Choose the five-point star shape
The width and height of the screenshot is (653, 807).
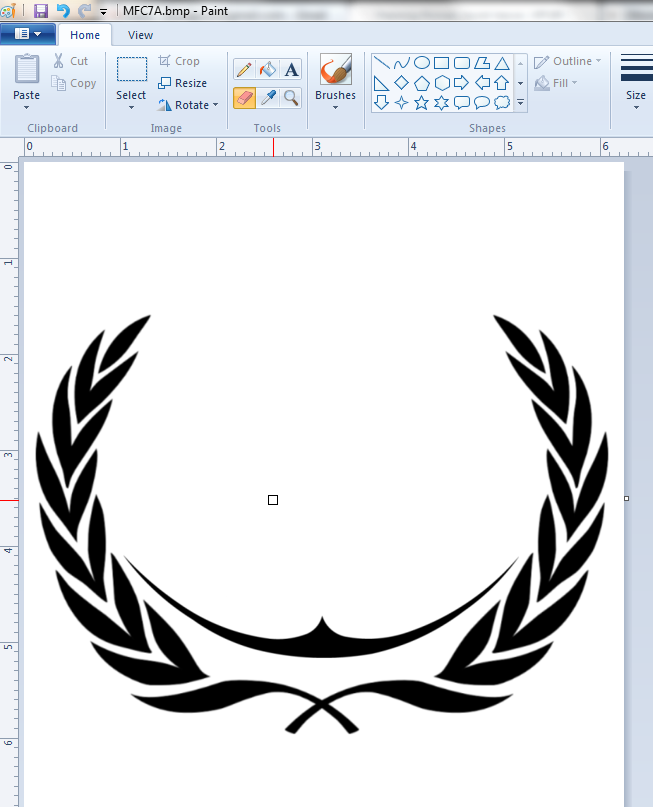(x=421, y=102)
